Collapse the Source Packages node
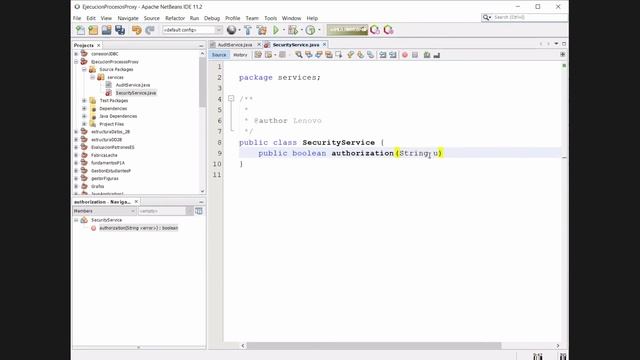The image size is (640, 360). point(84,69)
